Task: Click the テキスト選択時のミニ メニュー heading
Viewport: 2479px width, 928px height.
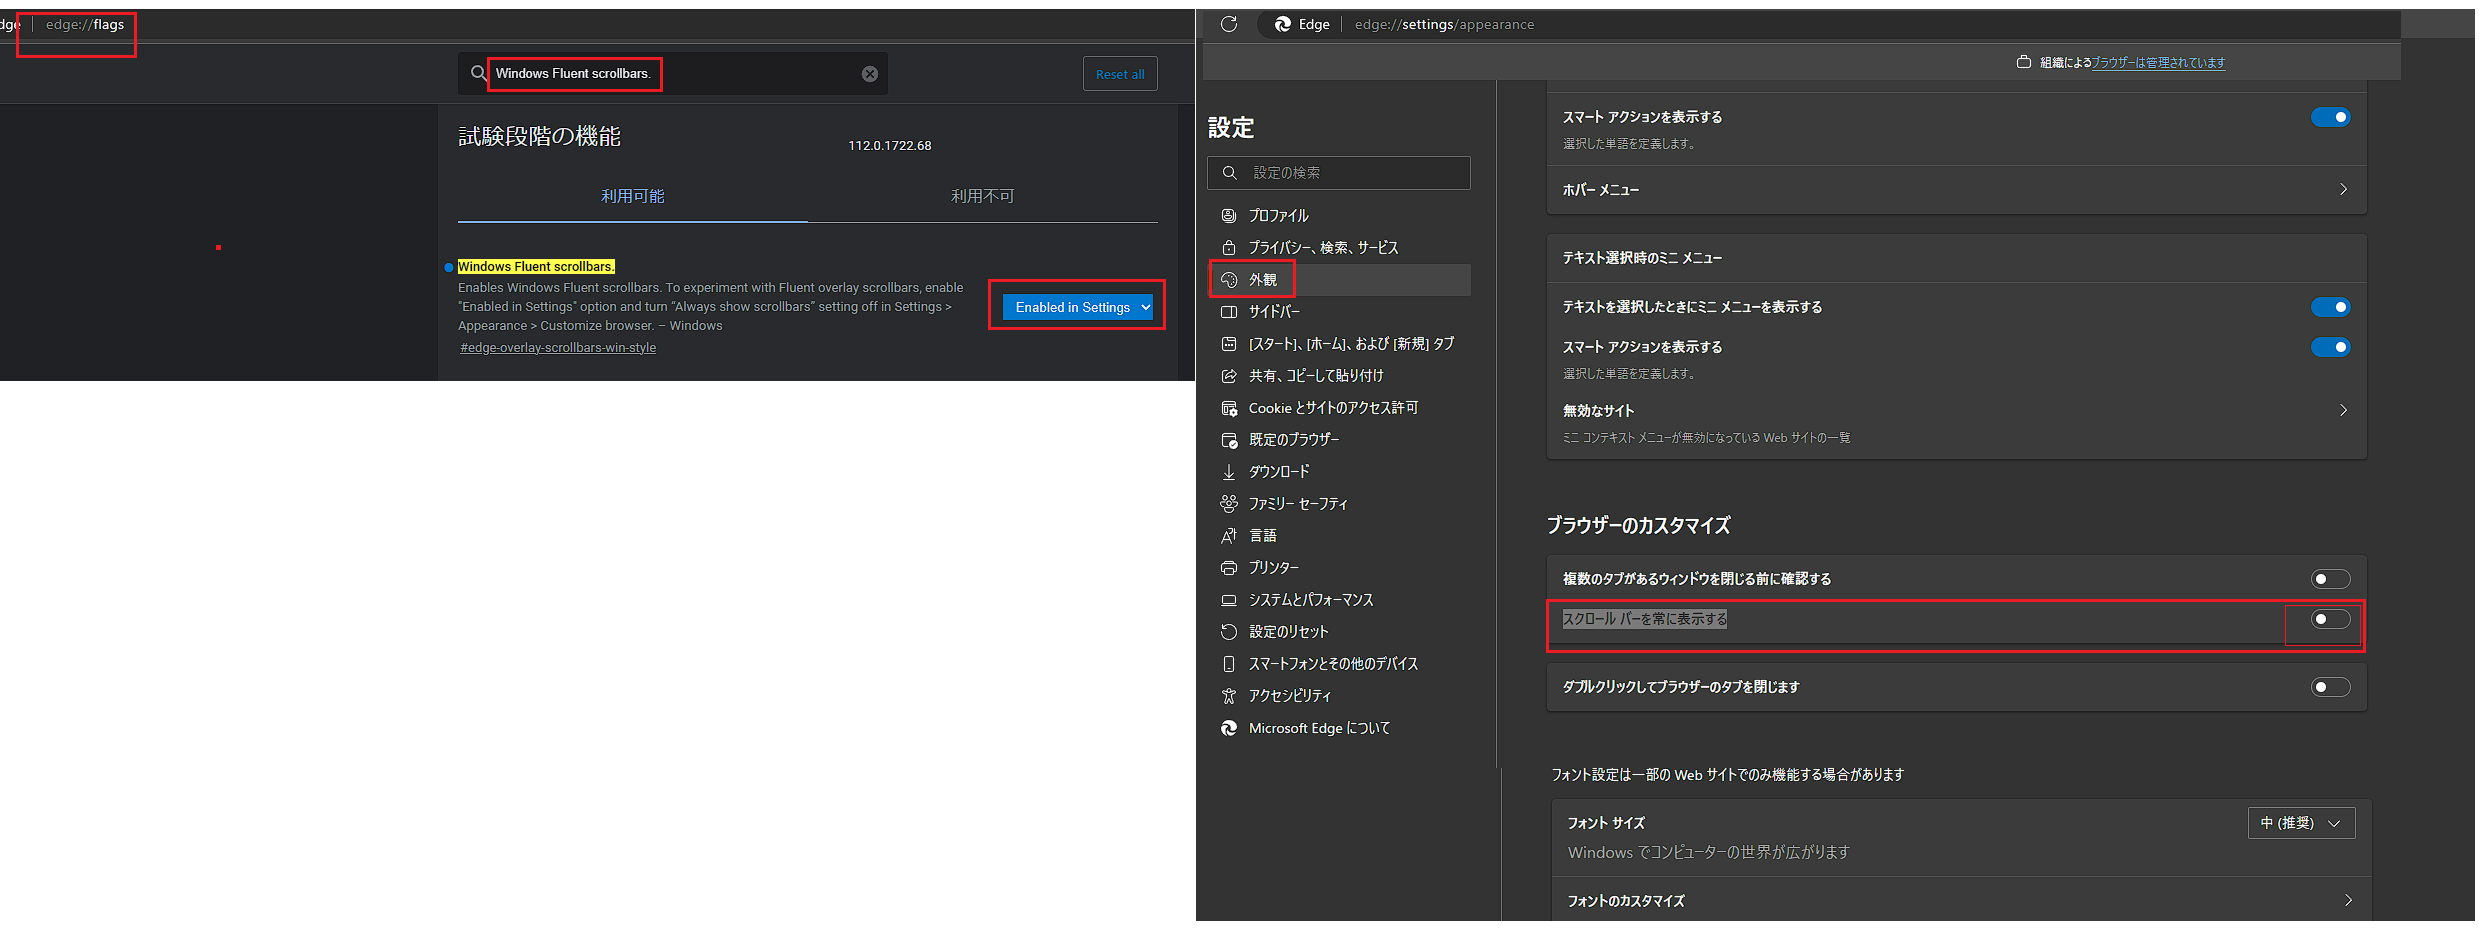Action: click(1642, 258)
